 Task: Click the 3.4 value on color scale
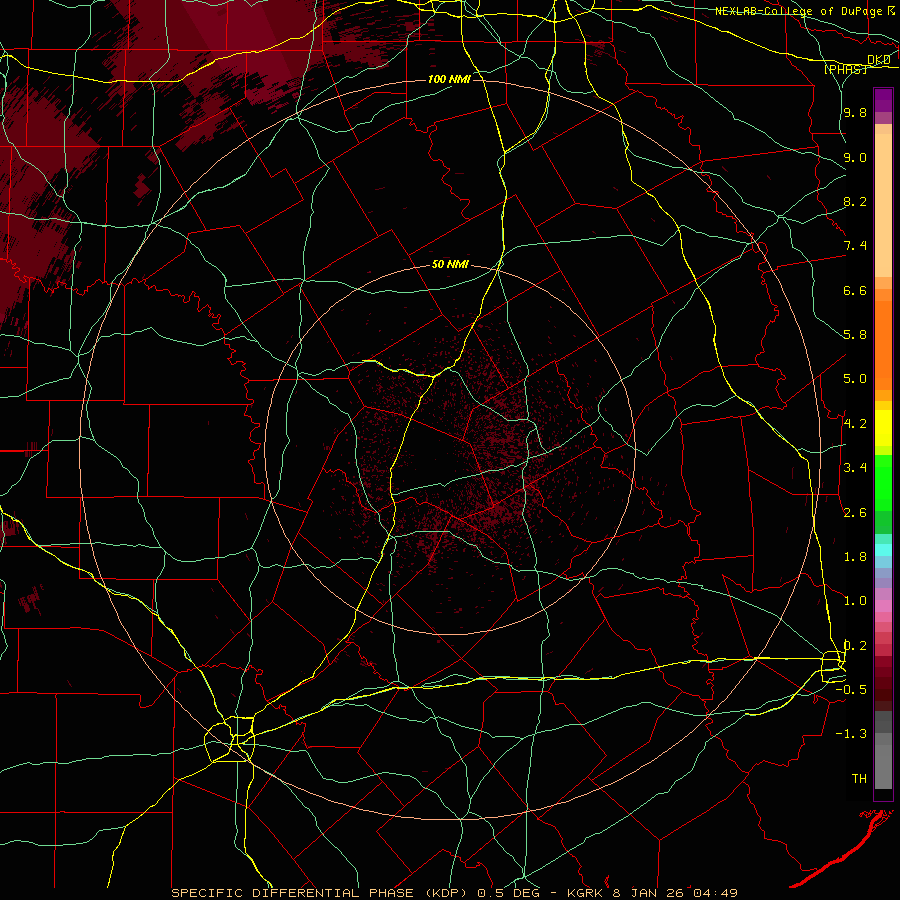tap(855, 468)
